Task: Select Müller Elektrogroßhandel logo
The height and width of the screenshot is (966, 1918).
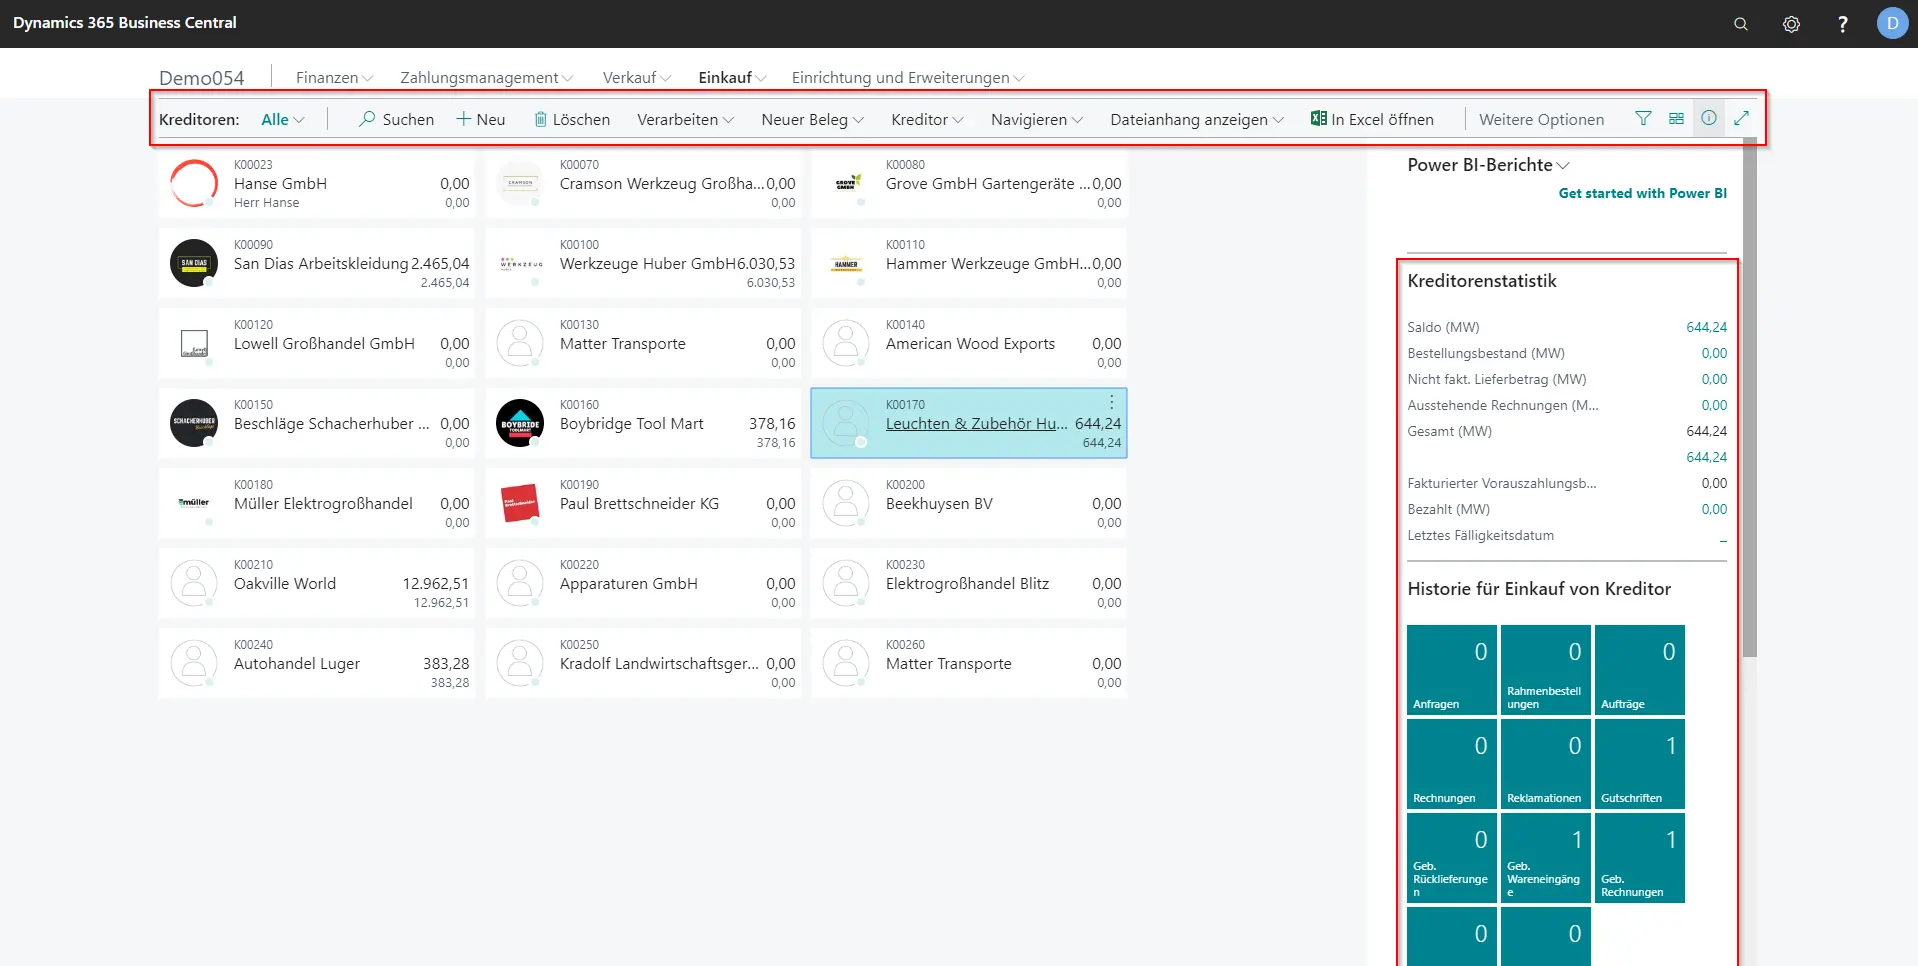Action: (x=194, y=503)
